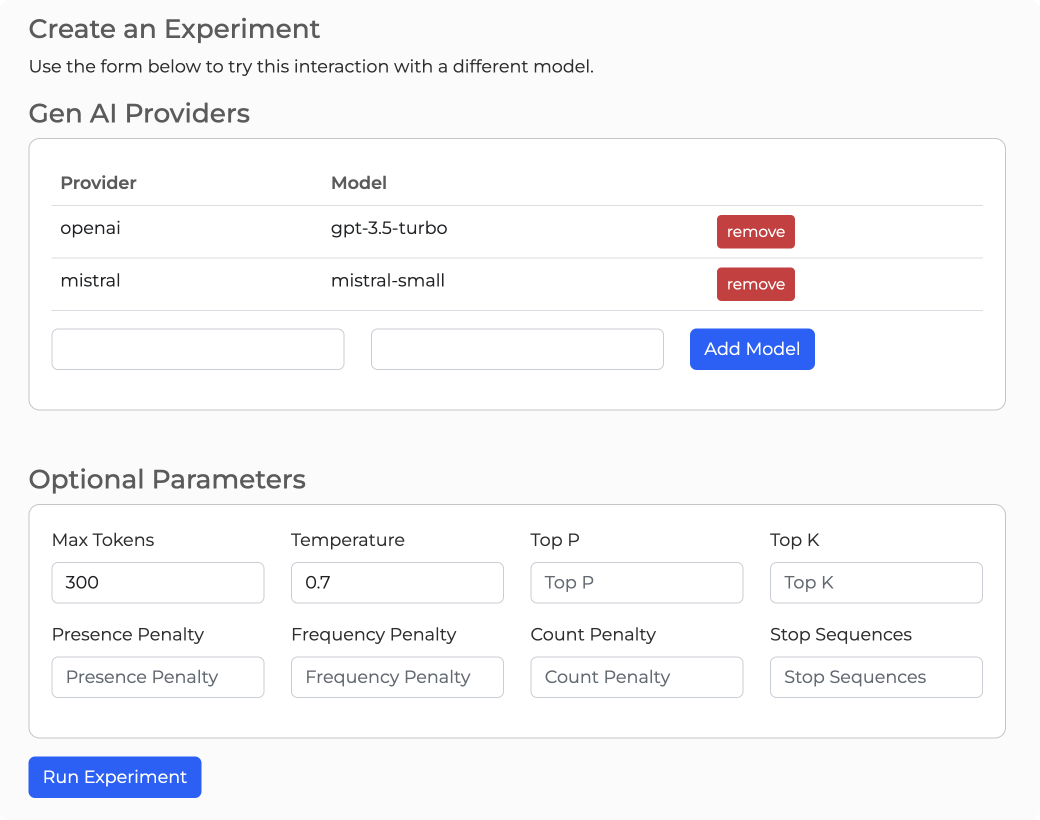Focus the empty new provider name field
This screenshot has height=820, width=1040.
click(x=198, y=349)
